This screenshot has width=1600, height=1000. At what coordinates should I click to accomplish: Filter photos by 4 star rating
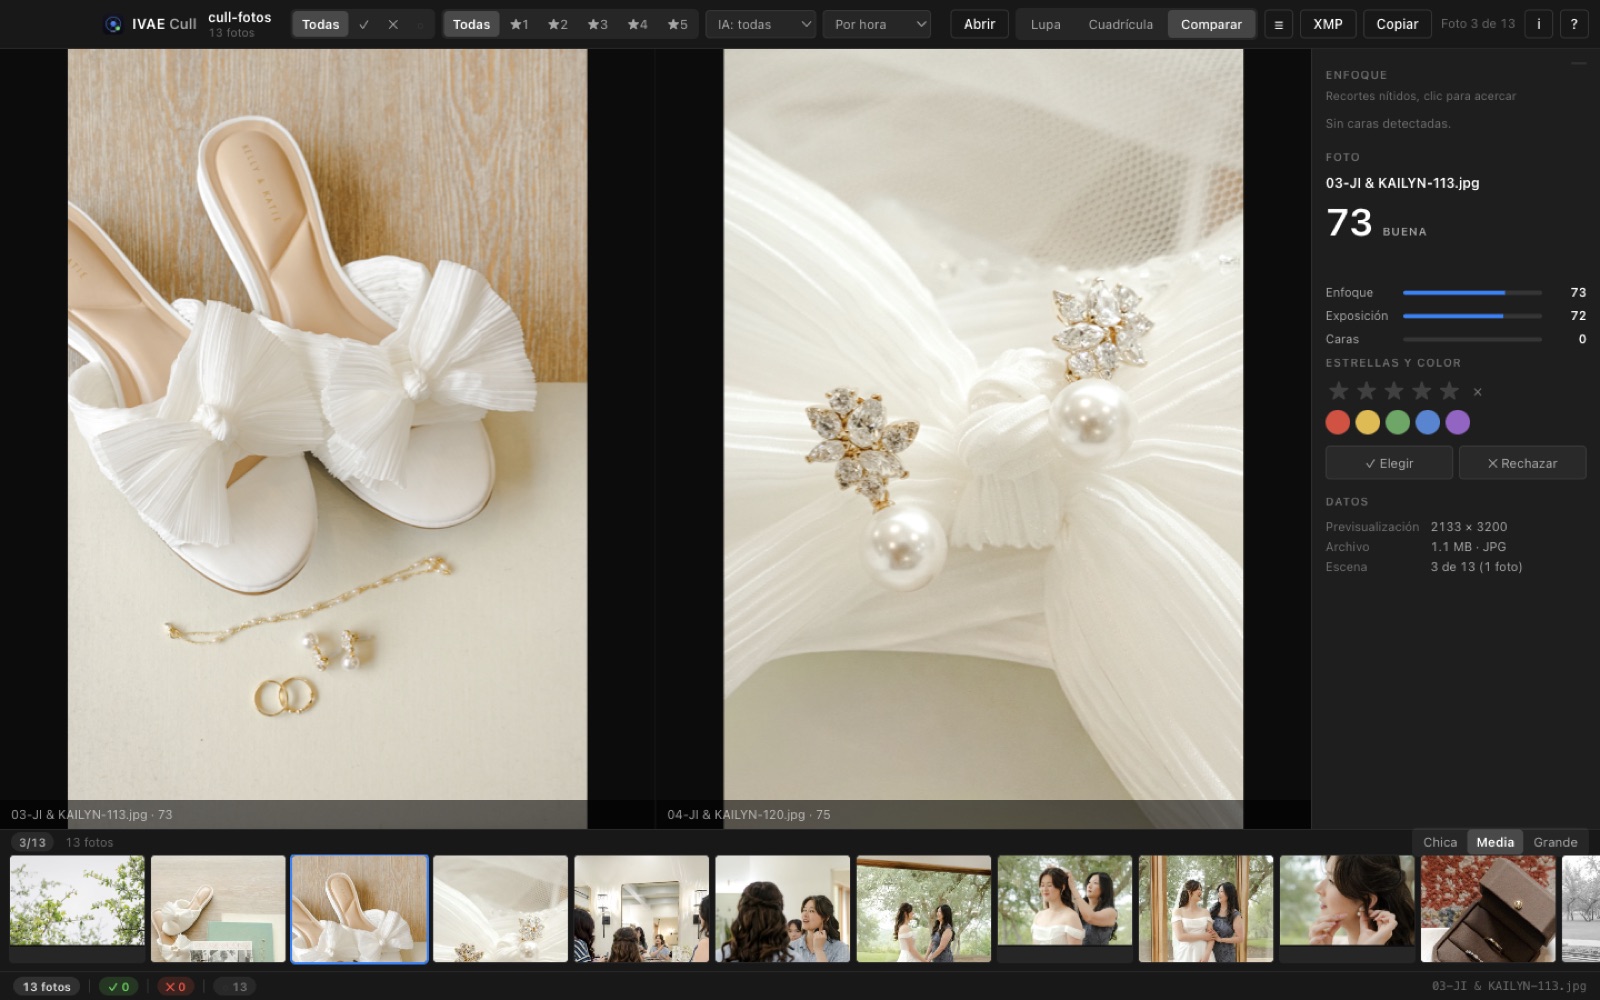tap(638, 24)
